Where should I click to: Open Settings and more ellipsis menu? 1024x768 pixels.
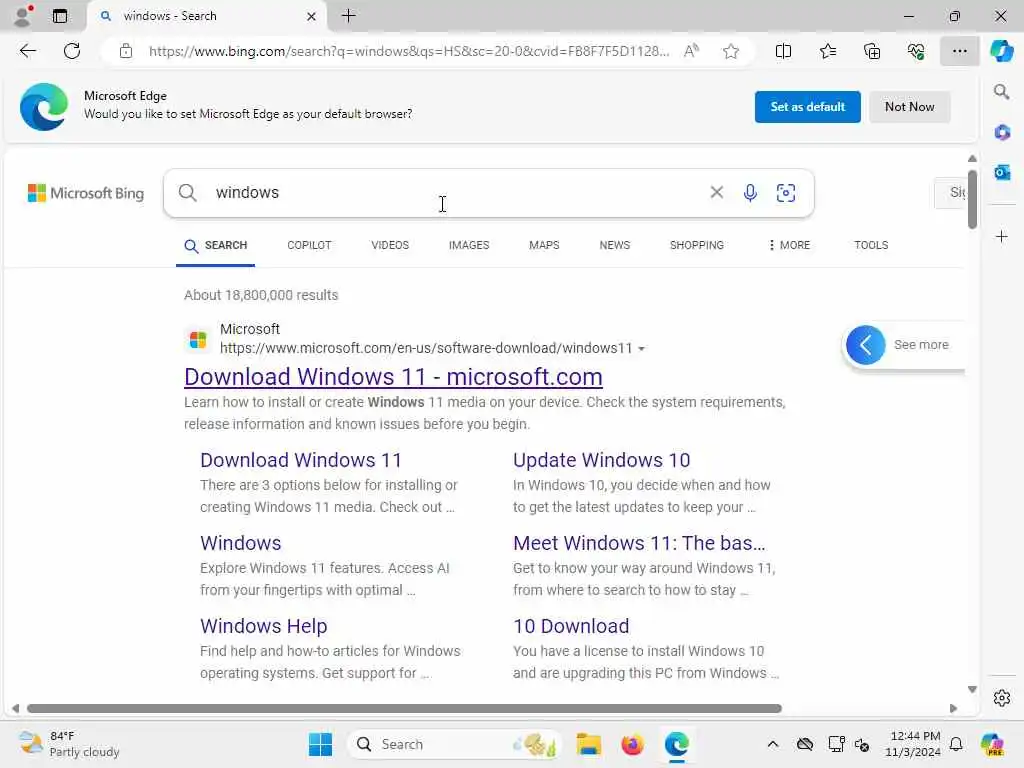tap(959, 51)
